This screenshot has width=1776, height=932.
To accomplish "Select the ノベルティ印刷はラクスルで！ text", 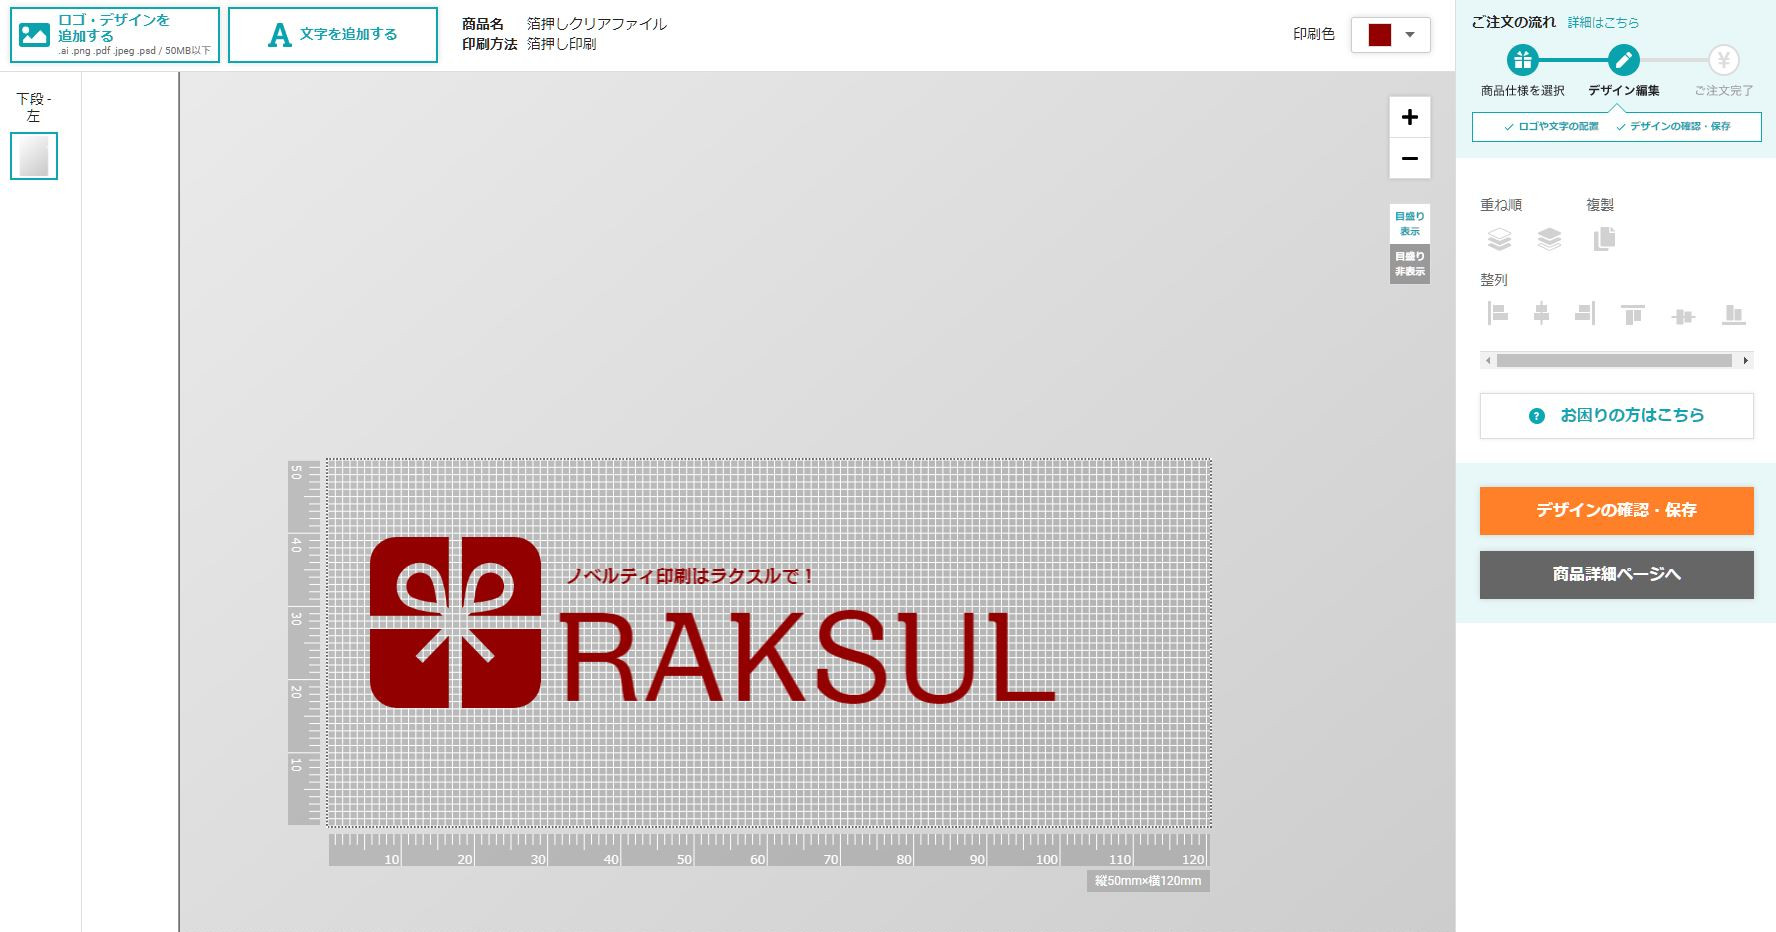I will coord(692,576).
